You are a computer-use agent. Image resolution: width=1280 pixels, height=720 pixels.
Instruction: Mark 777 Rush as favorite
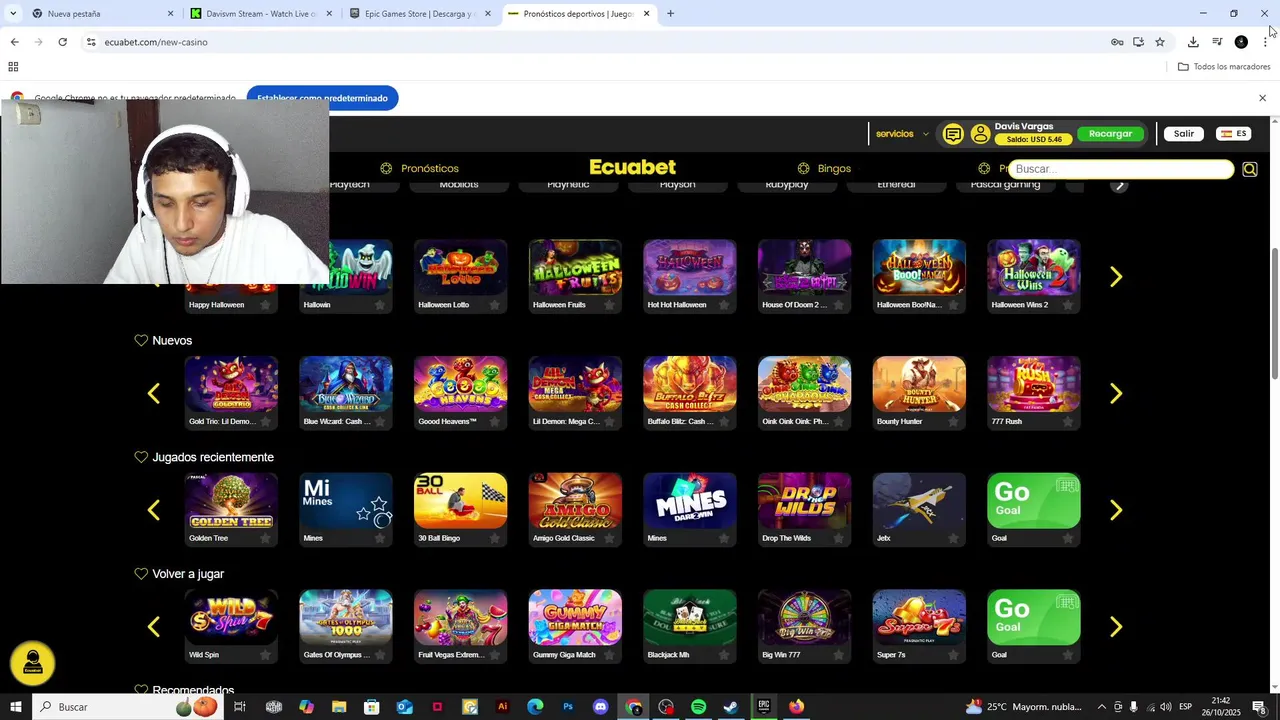click(1067, 422)
